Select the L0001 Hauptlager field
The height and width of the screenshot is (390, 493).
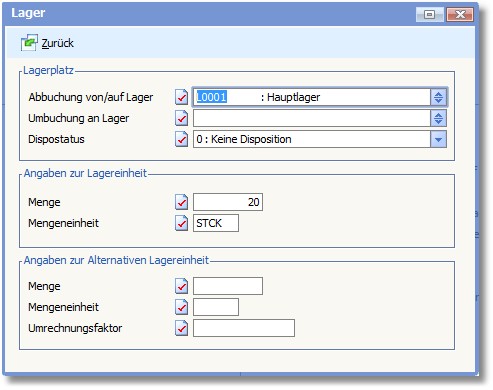click(312, 97)
